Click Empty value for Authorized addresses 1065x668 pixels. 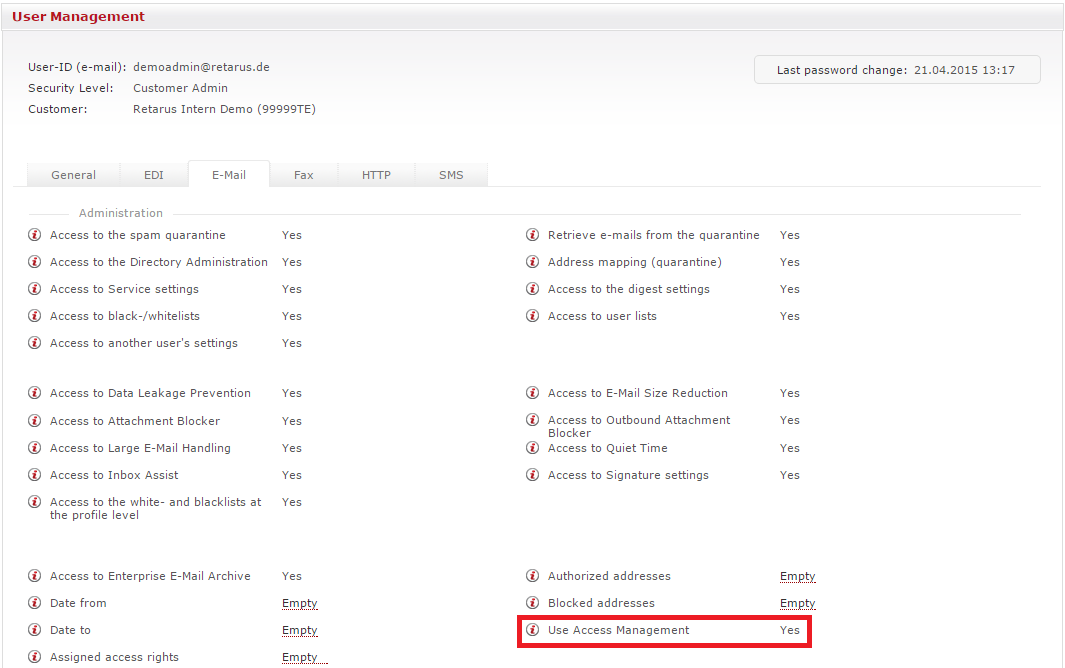797,576
